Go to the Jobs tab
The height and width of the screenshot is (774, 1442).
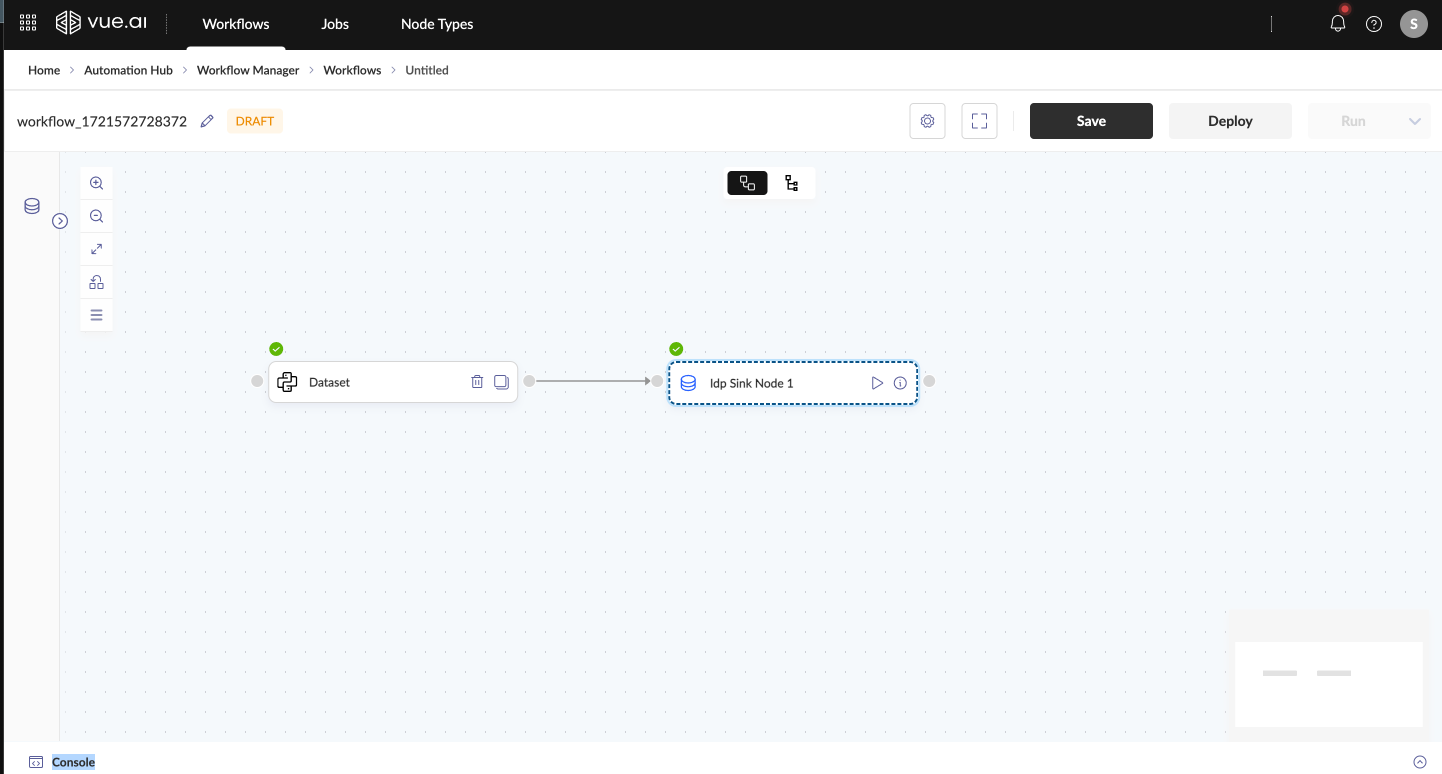click(335, 24)
